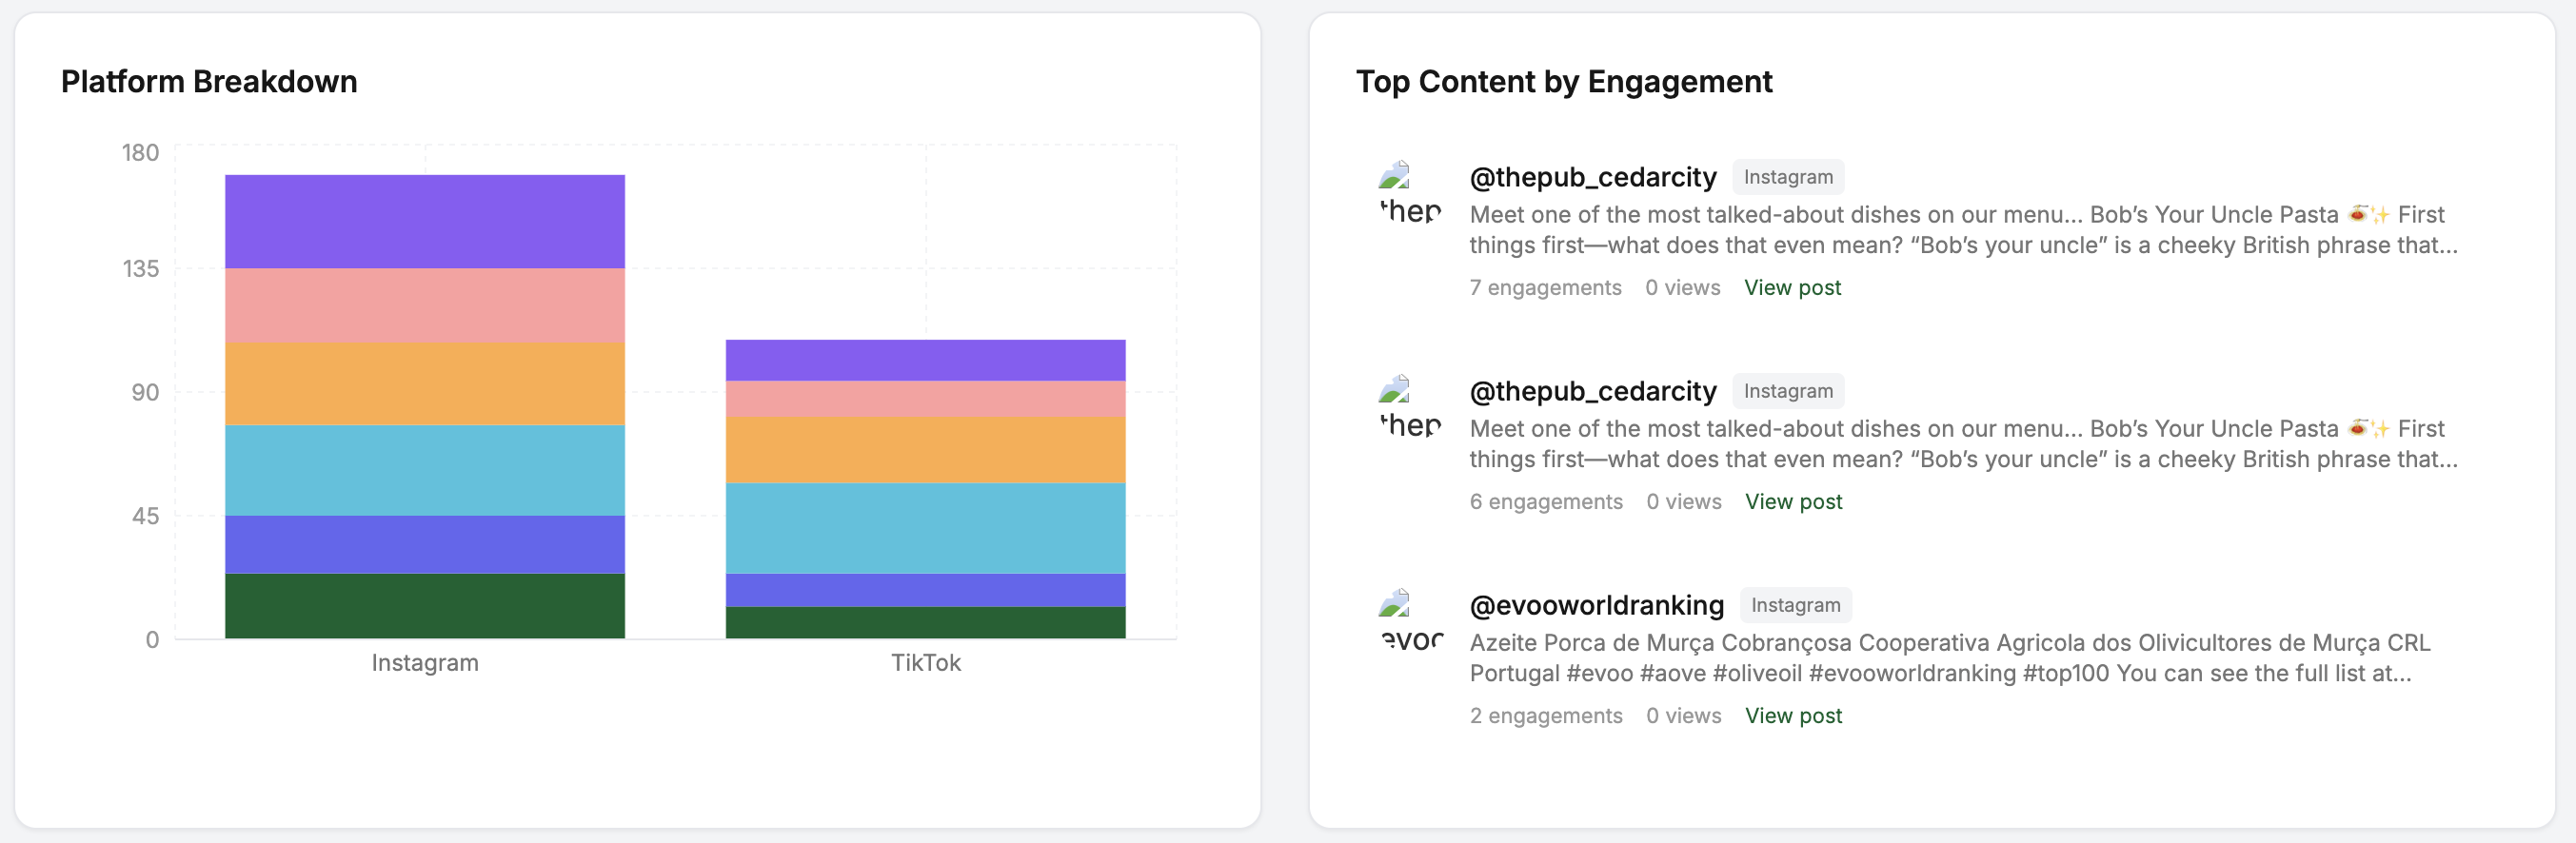
Task: Click the TikTok axis label
Action: pos(925,663)
